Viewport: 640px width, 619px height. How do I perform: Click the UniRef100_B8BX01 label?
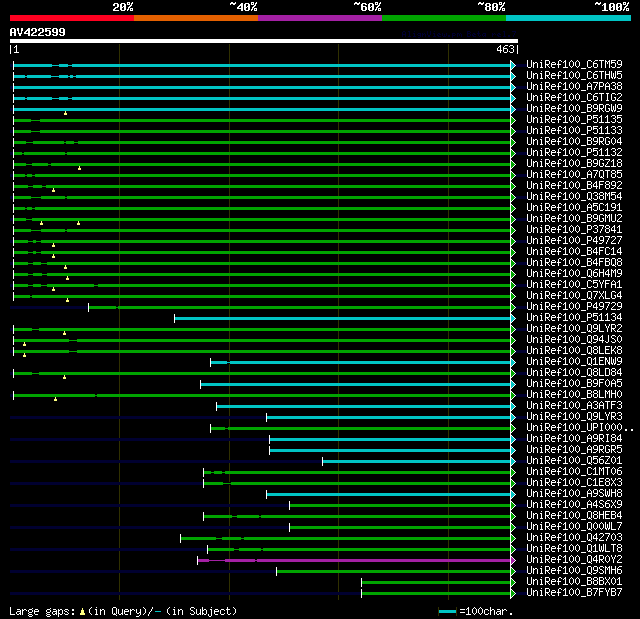(574, 582)
